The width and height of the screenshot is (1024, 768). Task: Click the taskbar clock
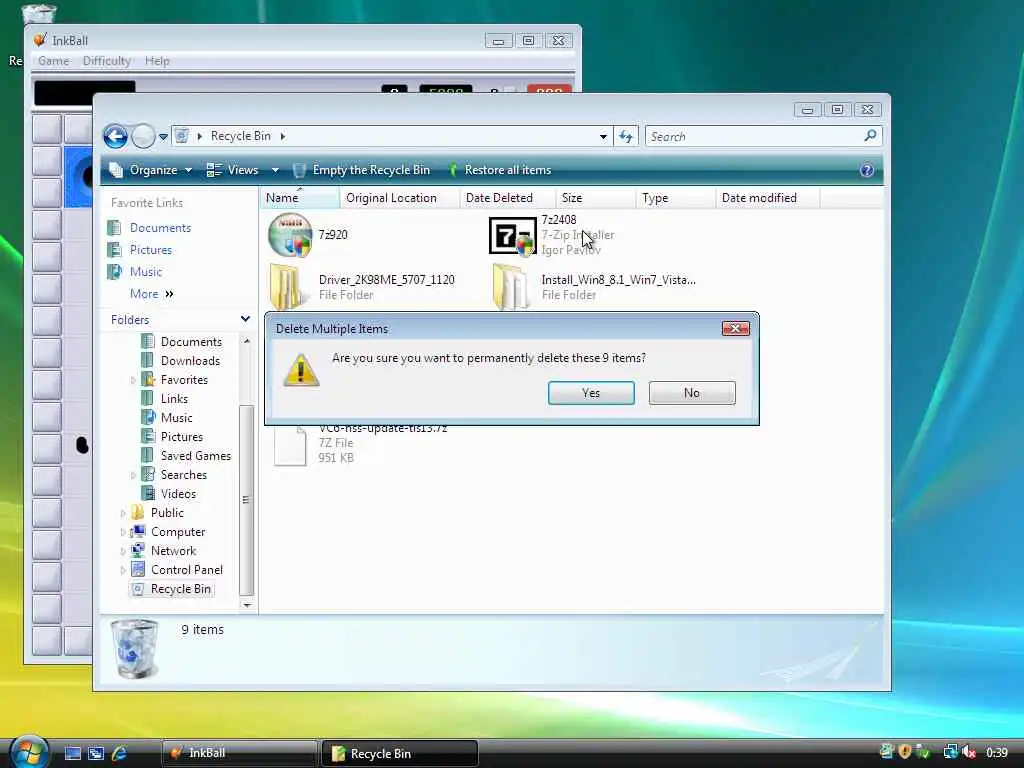(x=997, y=753)
